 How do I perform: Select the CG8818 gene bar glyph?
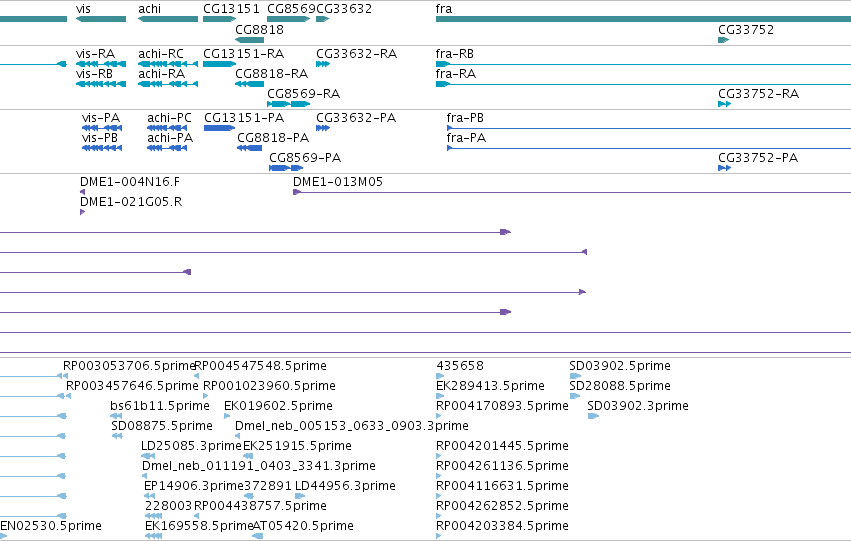[250, 40]
